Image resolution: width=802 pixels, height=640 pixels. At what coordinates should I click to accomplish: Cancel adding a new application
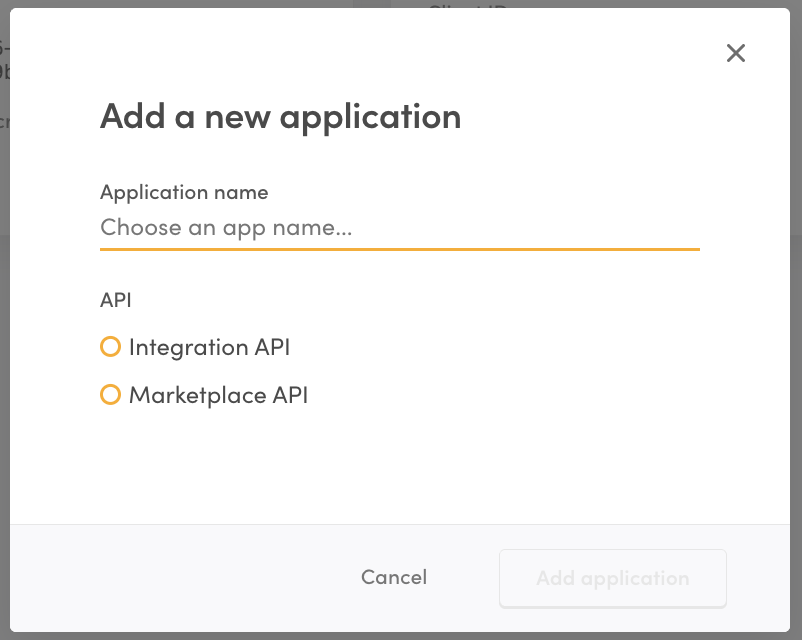(x=393, y=577)
